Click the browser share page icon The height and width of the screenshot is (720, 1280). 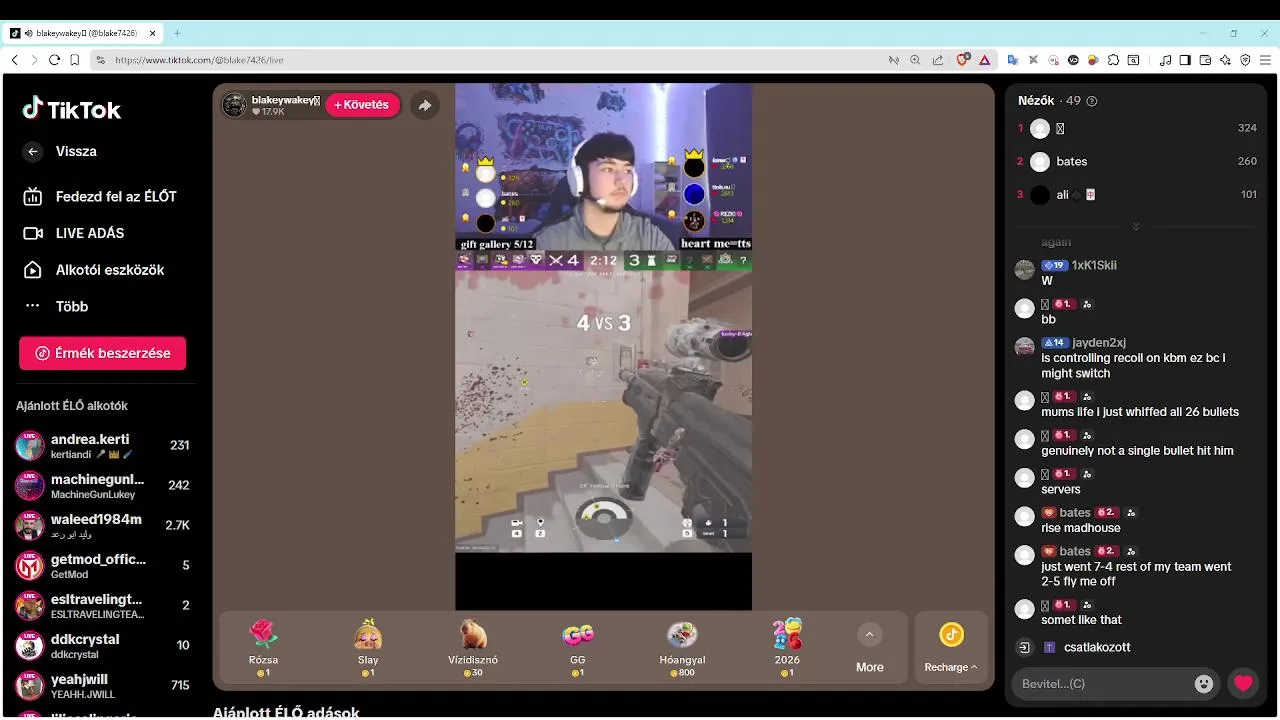pyautogui.click(x=937, y=60)
